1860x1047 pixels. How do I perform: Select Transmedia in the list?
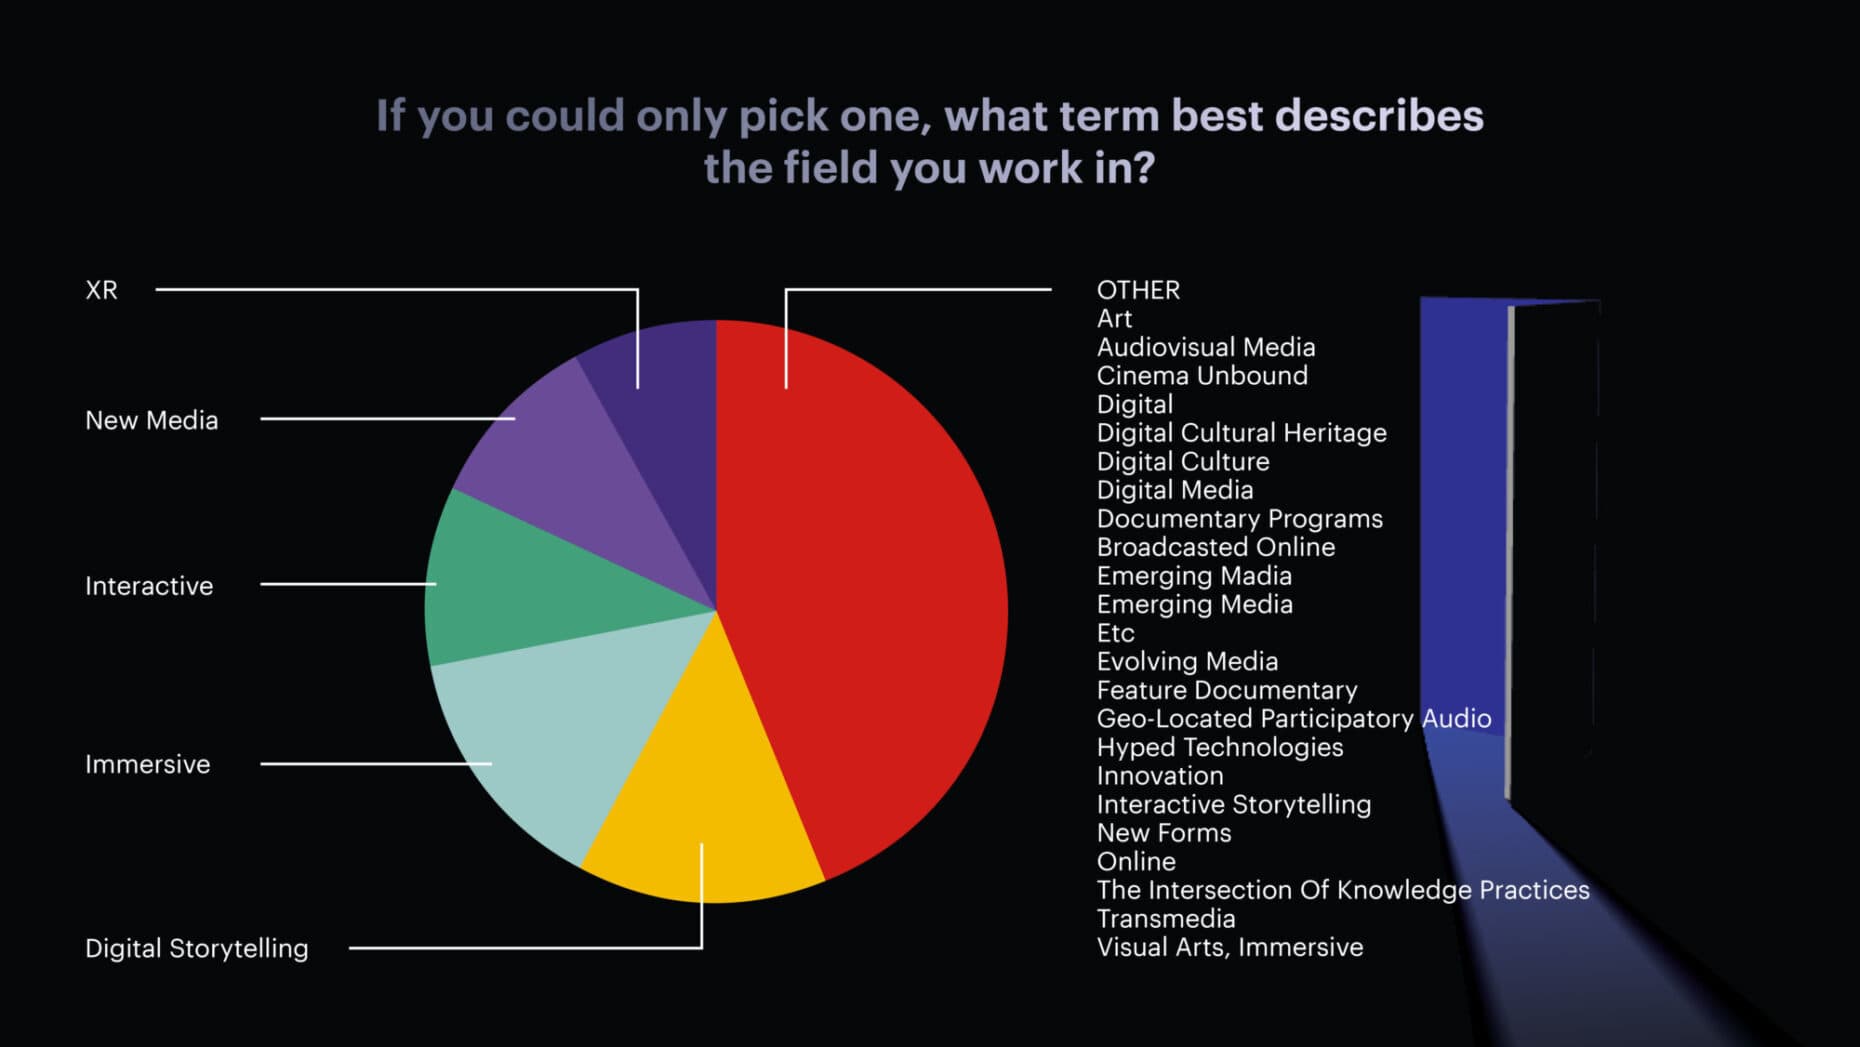tap(1165, 919)
